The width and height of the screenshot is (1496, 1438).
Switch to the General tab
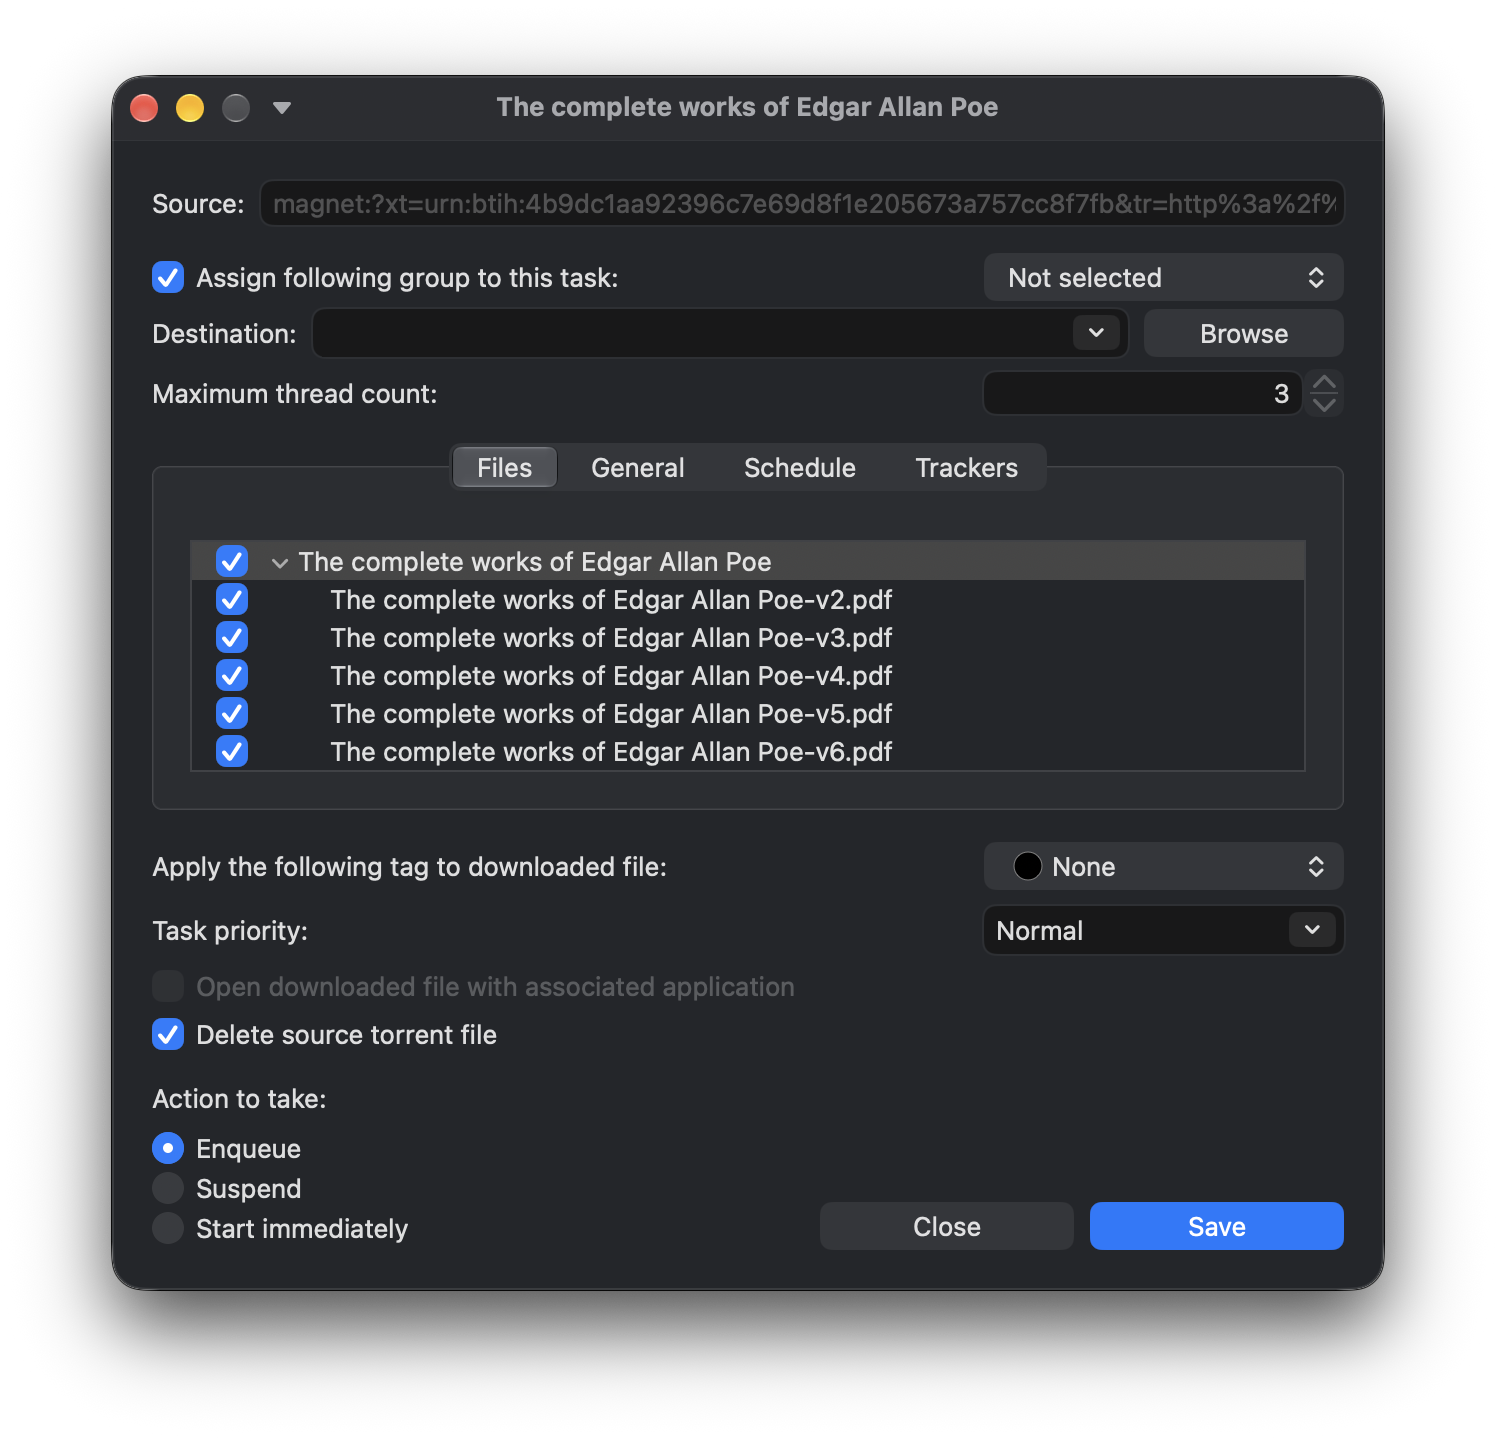(x=638, y=467)
